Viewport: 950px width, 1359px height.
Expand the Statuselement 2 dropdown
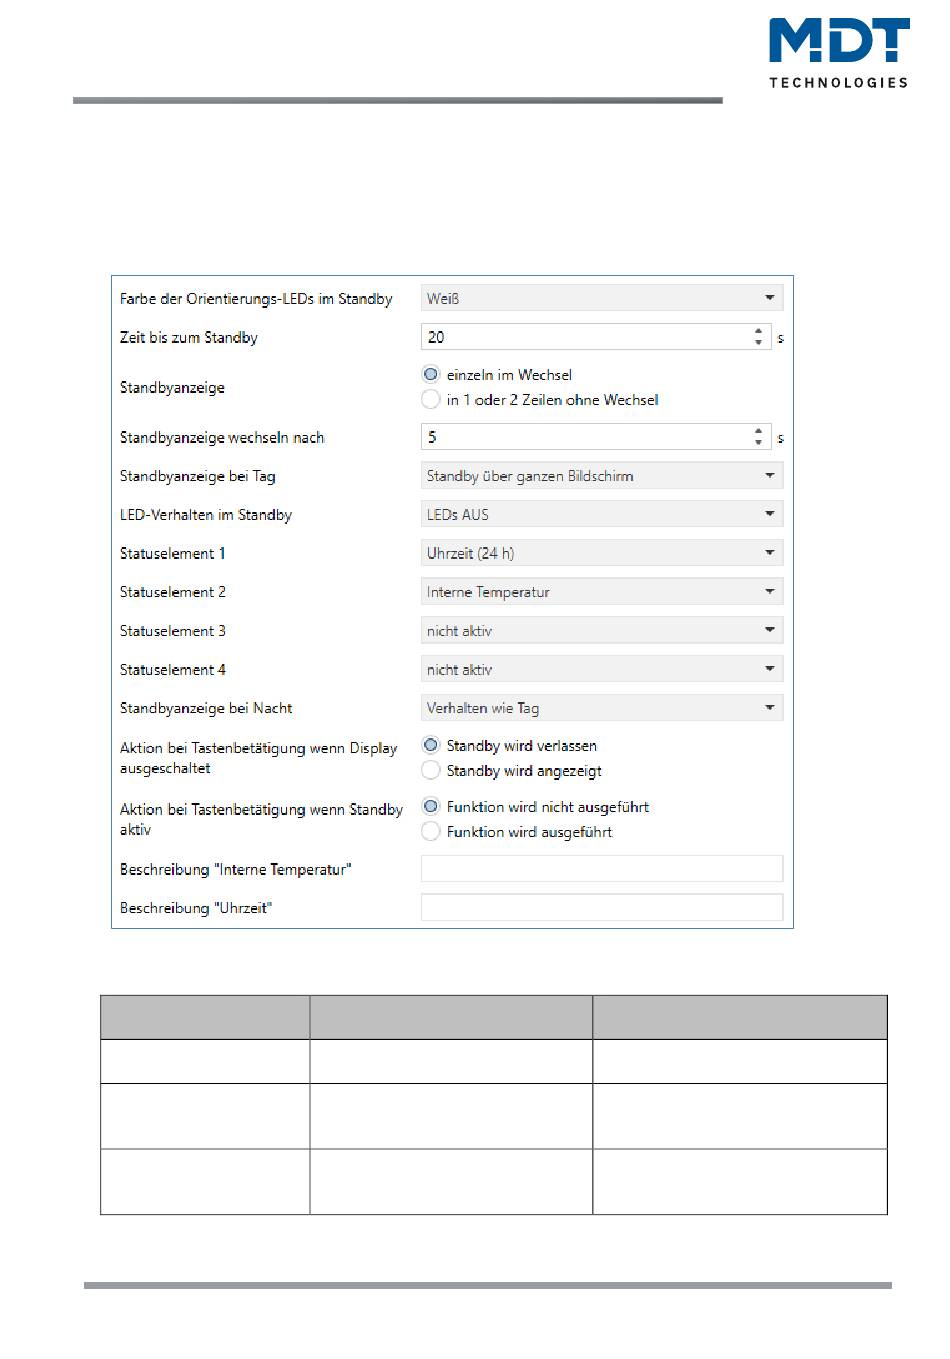(x=601, y=592)
